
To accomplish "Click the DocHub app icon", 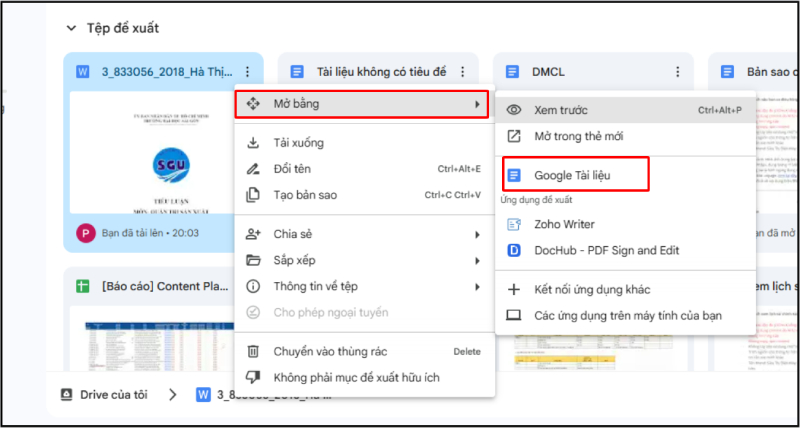I will coord(514,250).
